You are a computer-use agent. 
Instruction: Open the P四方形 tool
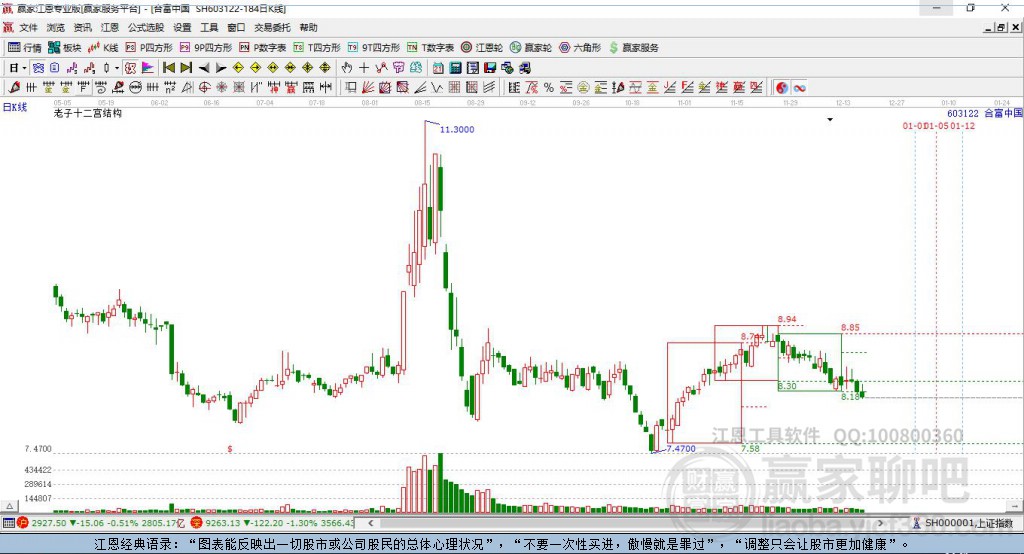pyautogui.click(x=149, y=48)
